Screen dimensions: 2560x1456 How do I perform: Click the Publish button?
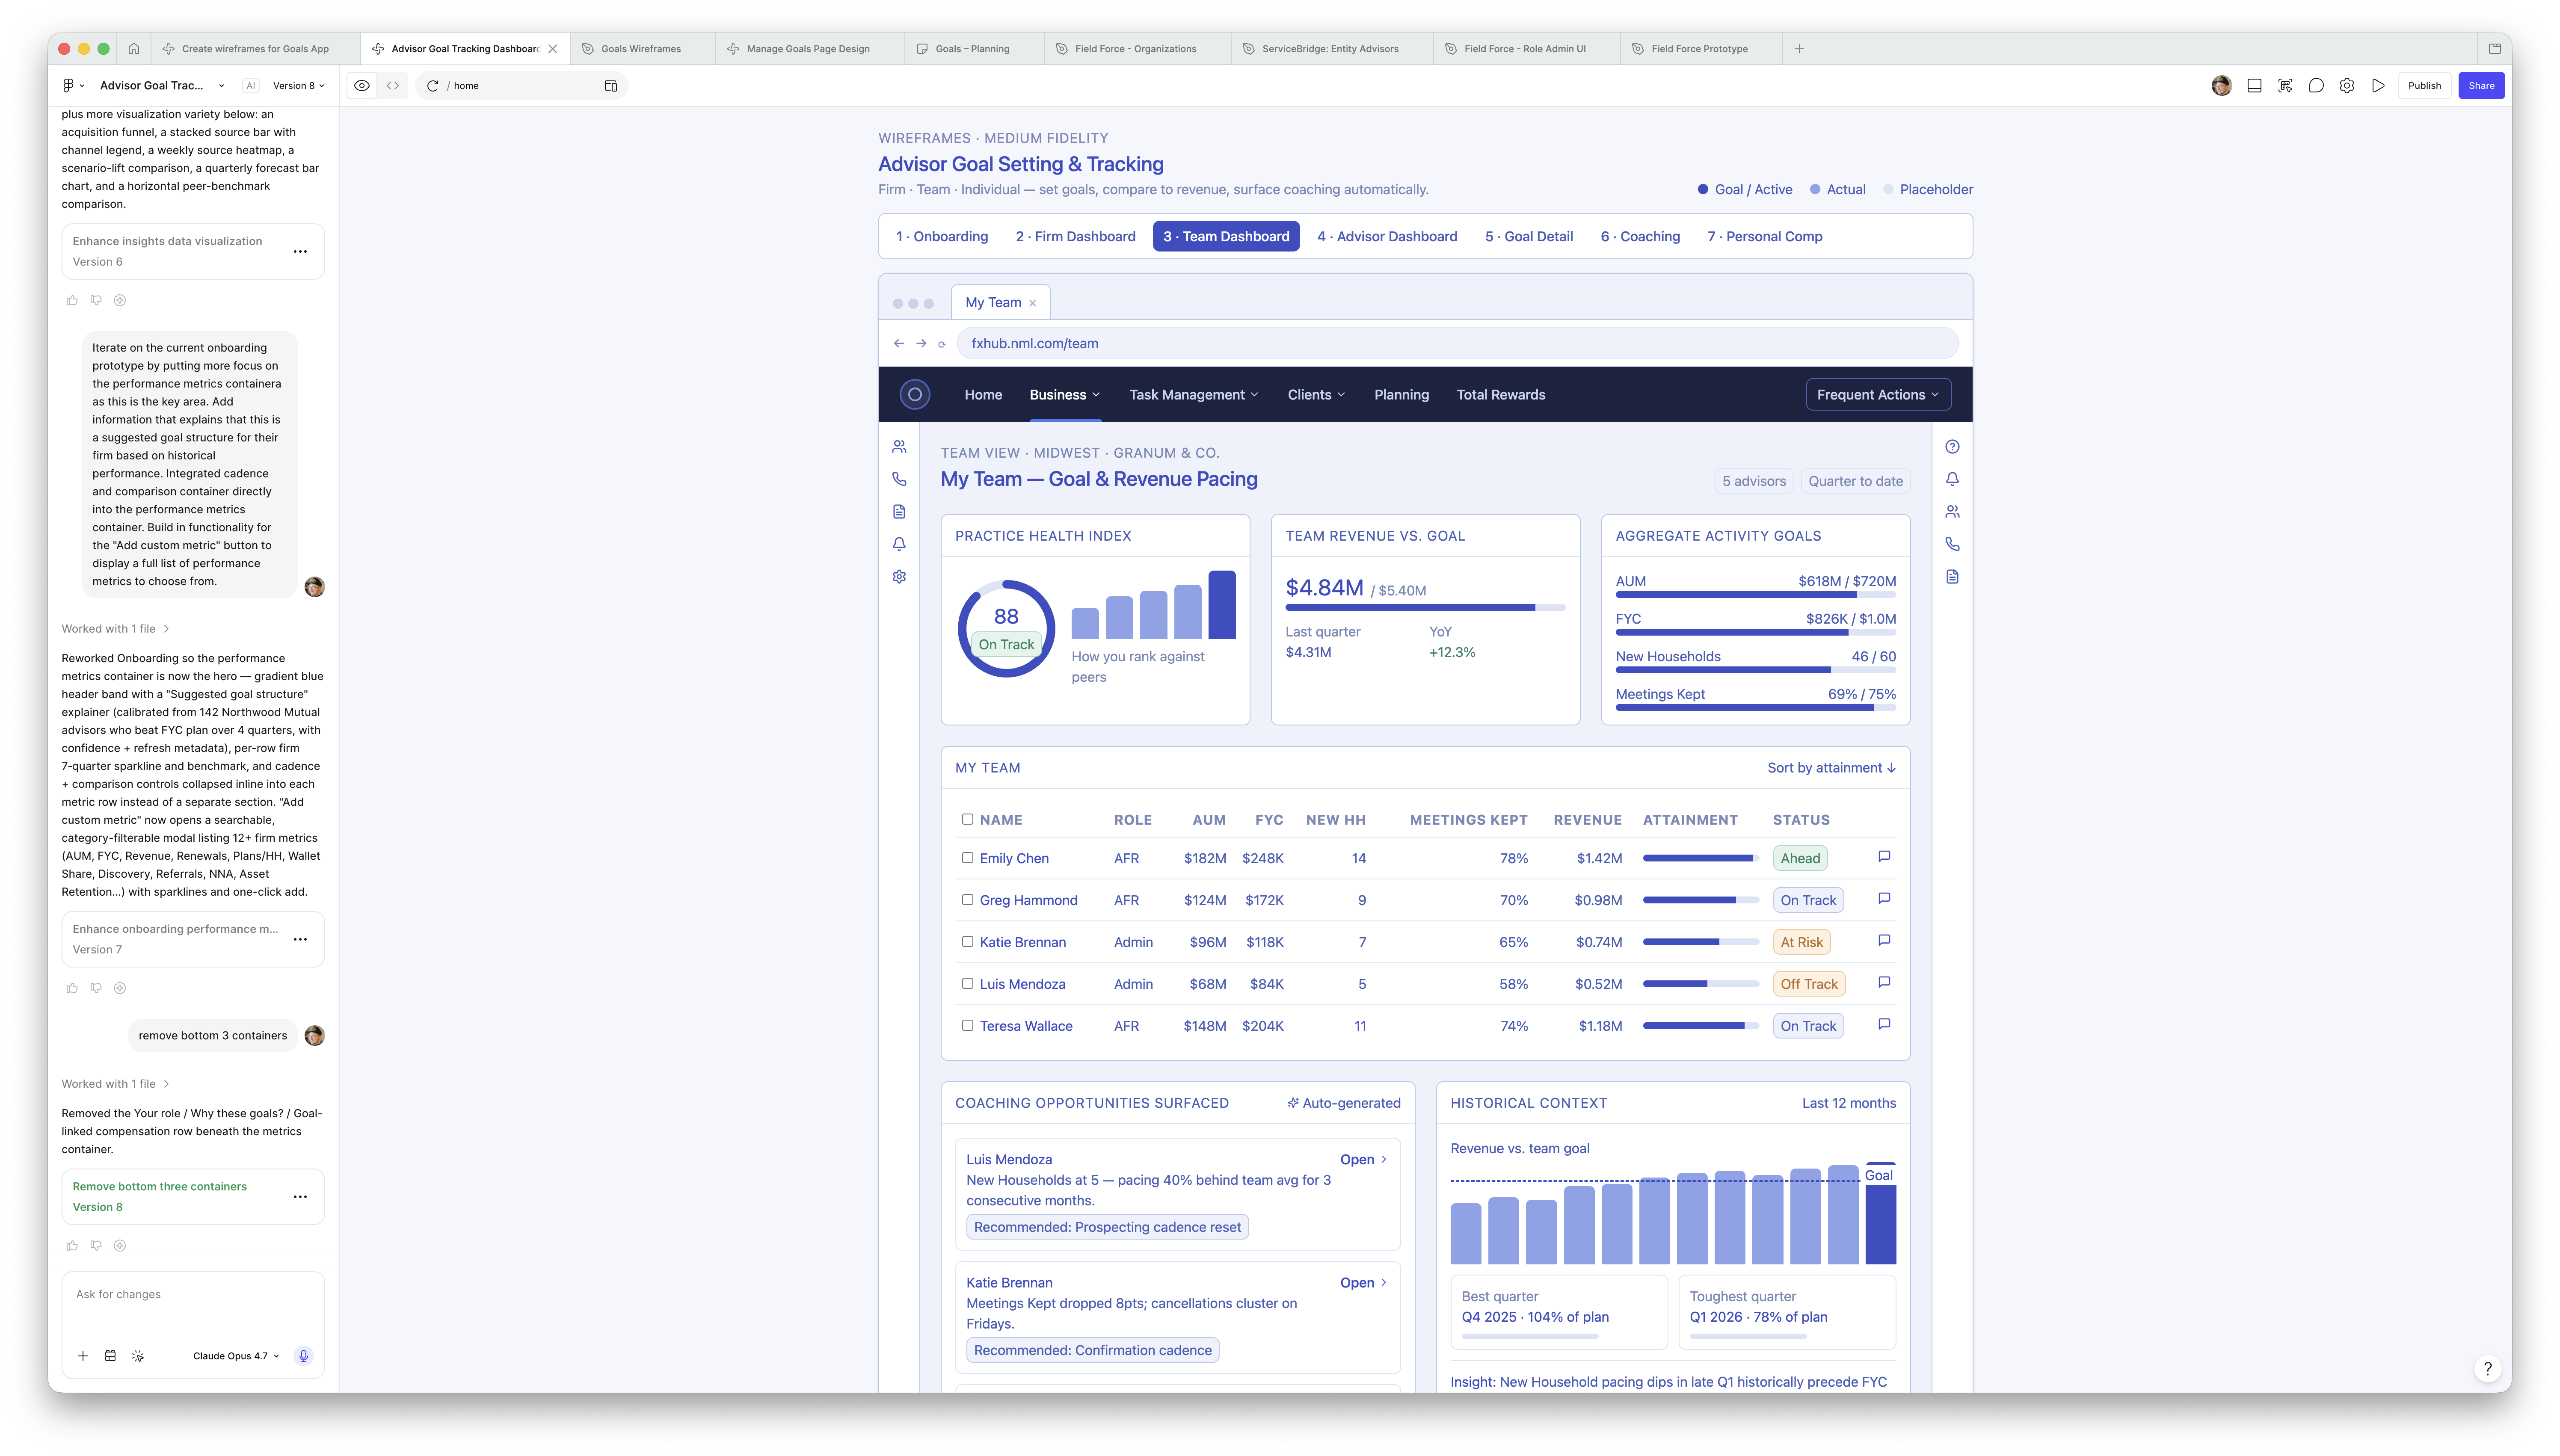(x=2424, y=85)
